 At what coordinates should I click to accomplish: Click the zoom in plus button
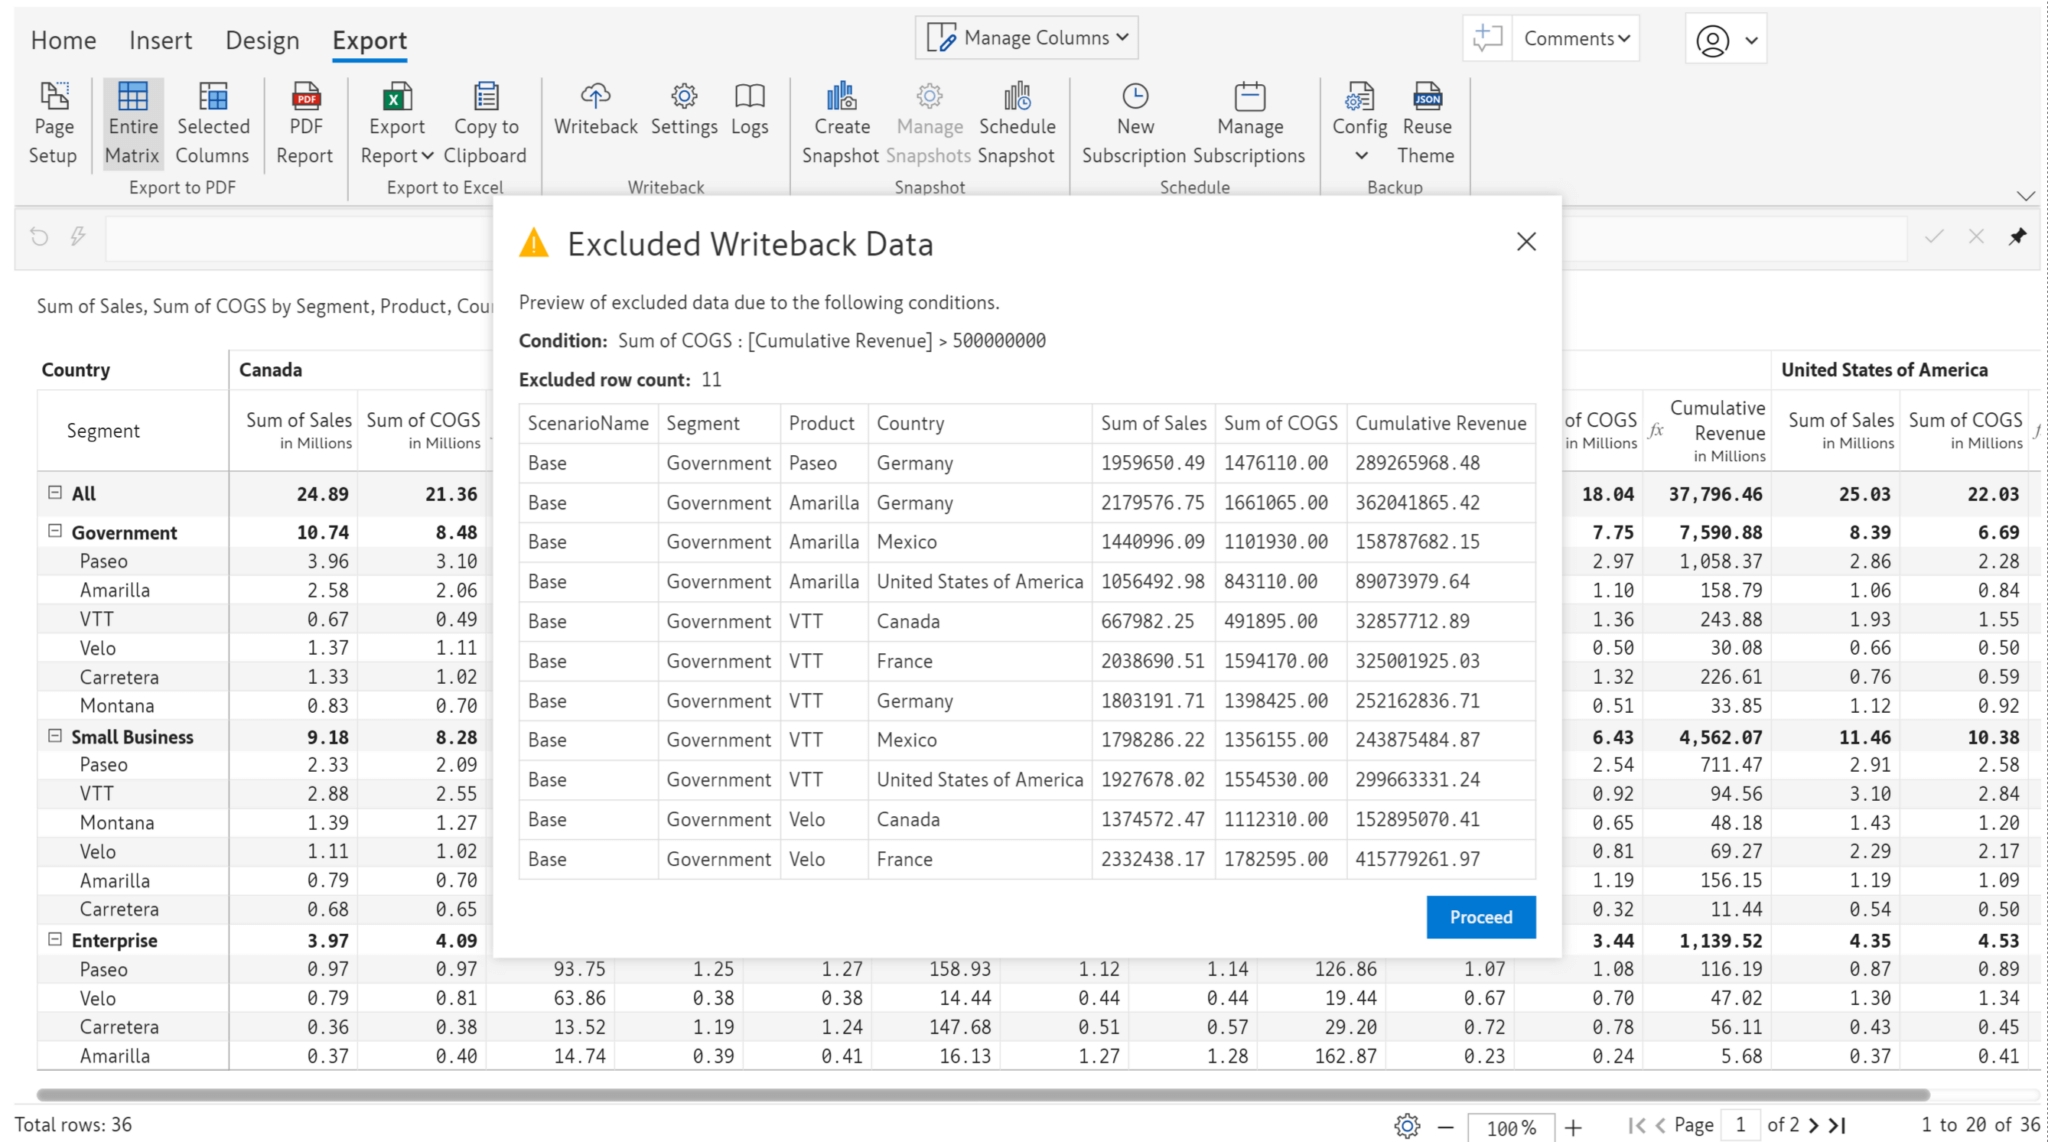(x=1573, y=1127)
